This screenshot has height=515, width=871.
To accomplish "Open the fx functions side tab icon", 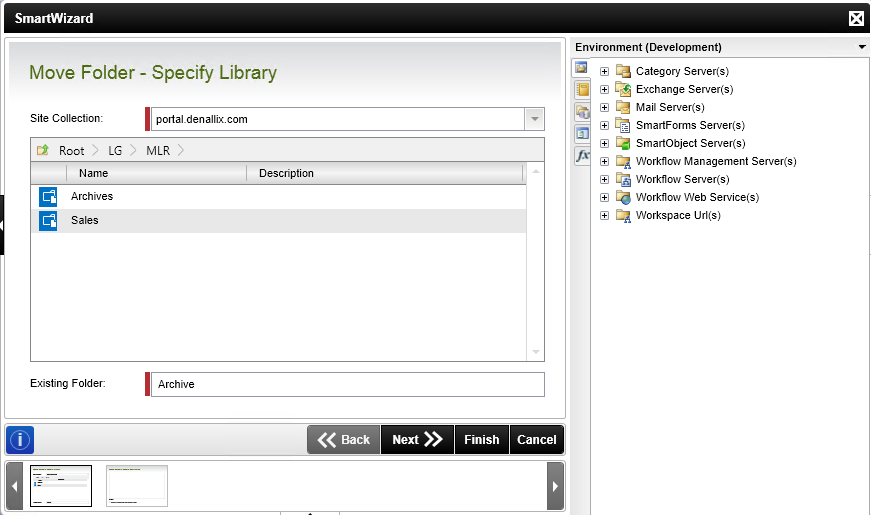I will coord(582,156).
